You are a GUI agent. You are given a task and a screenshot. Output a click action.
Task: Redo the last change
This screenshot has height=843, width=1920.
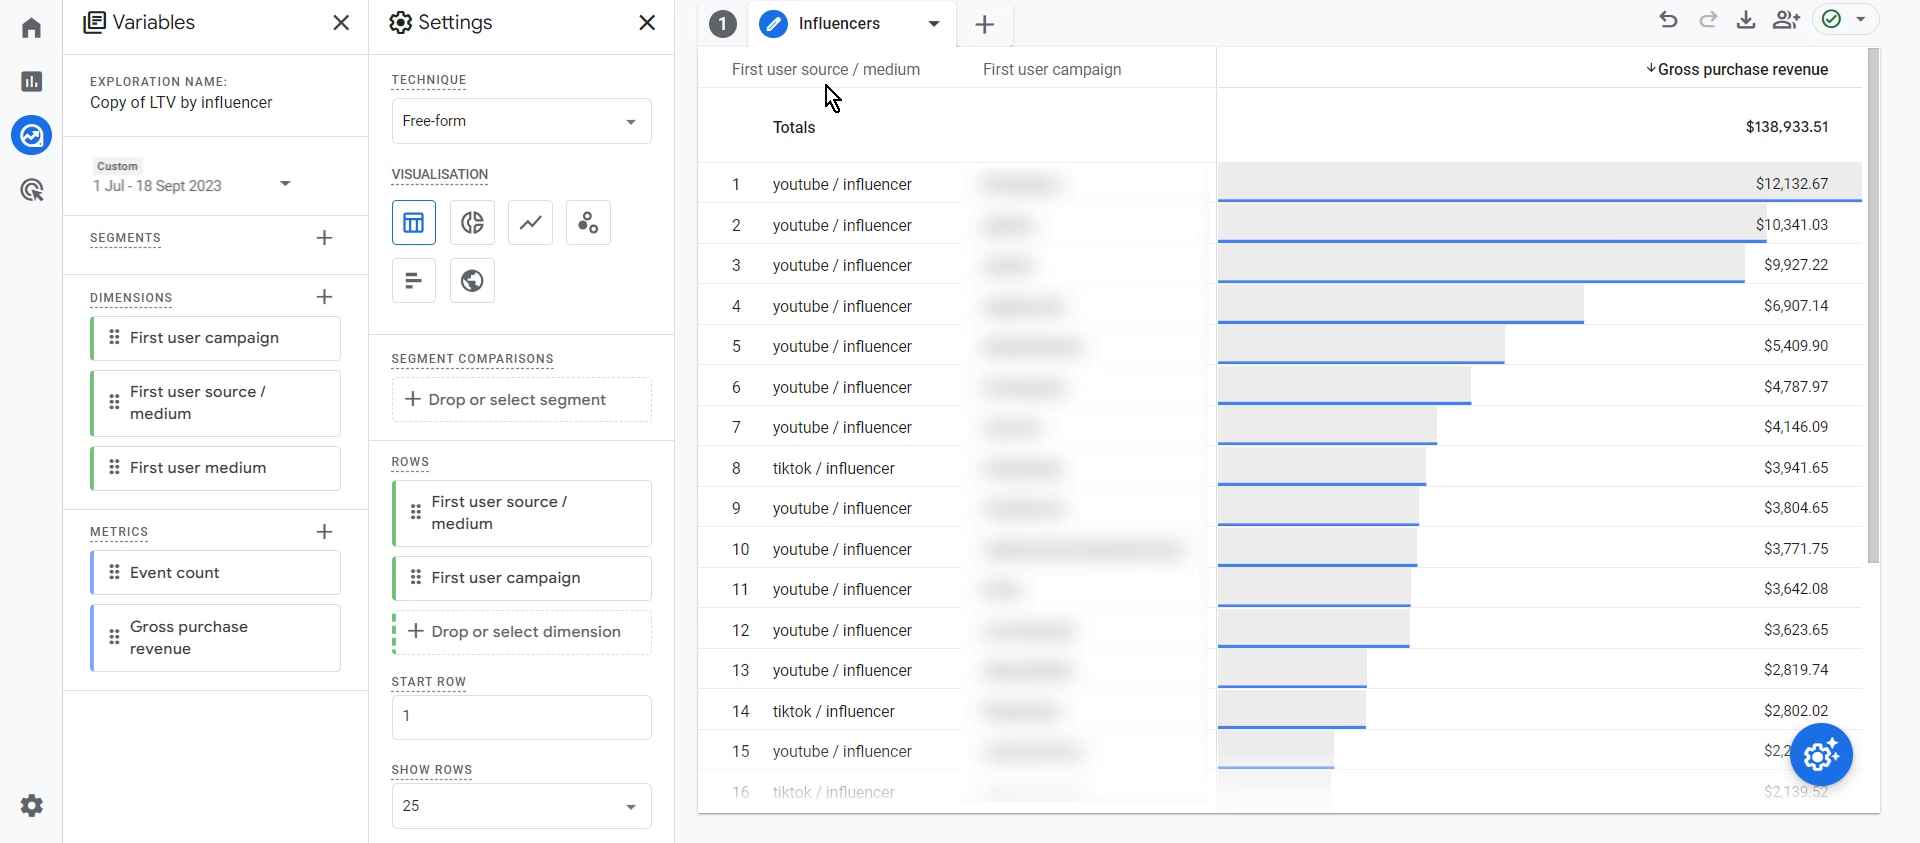(1708, 20)
